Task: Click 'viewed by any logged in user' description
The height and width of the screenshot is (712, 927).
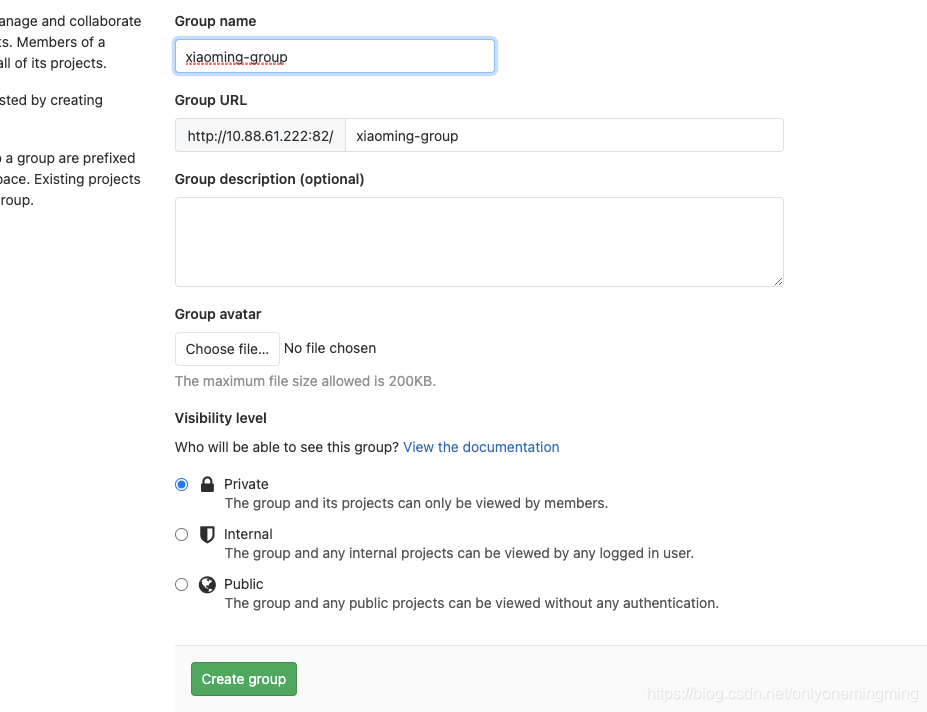Action: pos(459,554)
